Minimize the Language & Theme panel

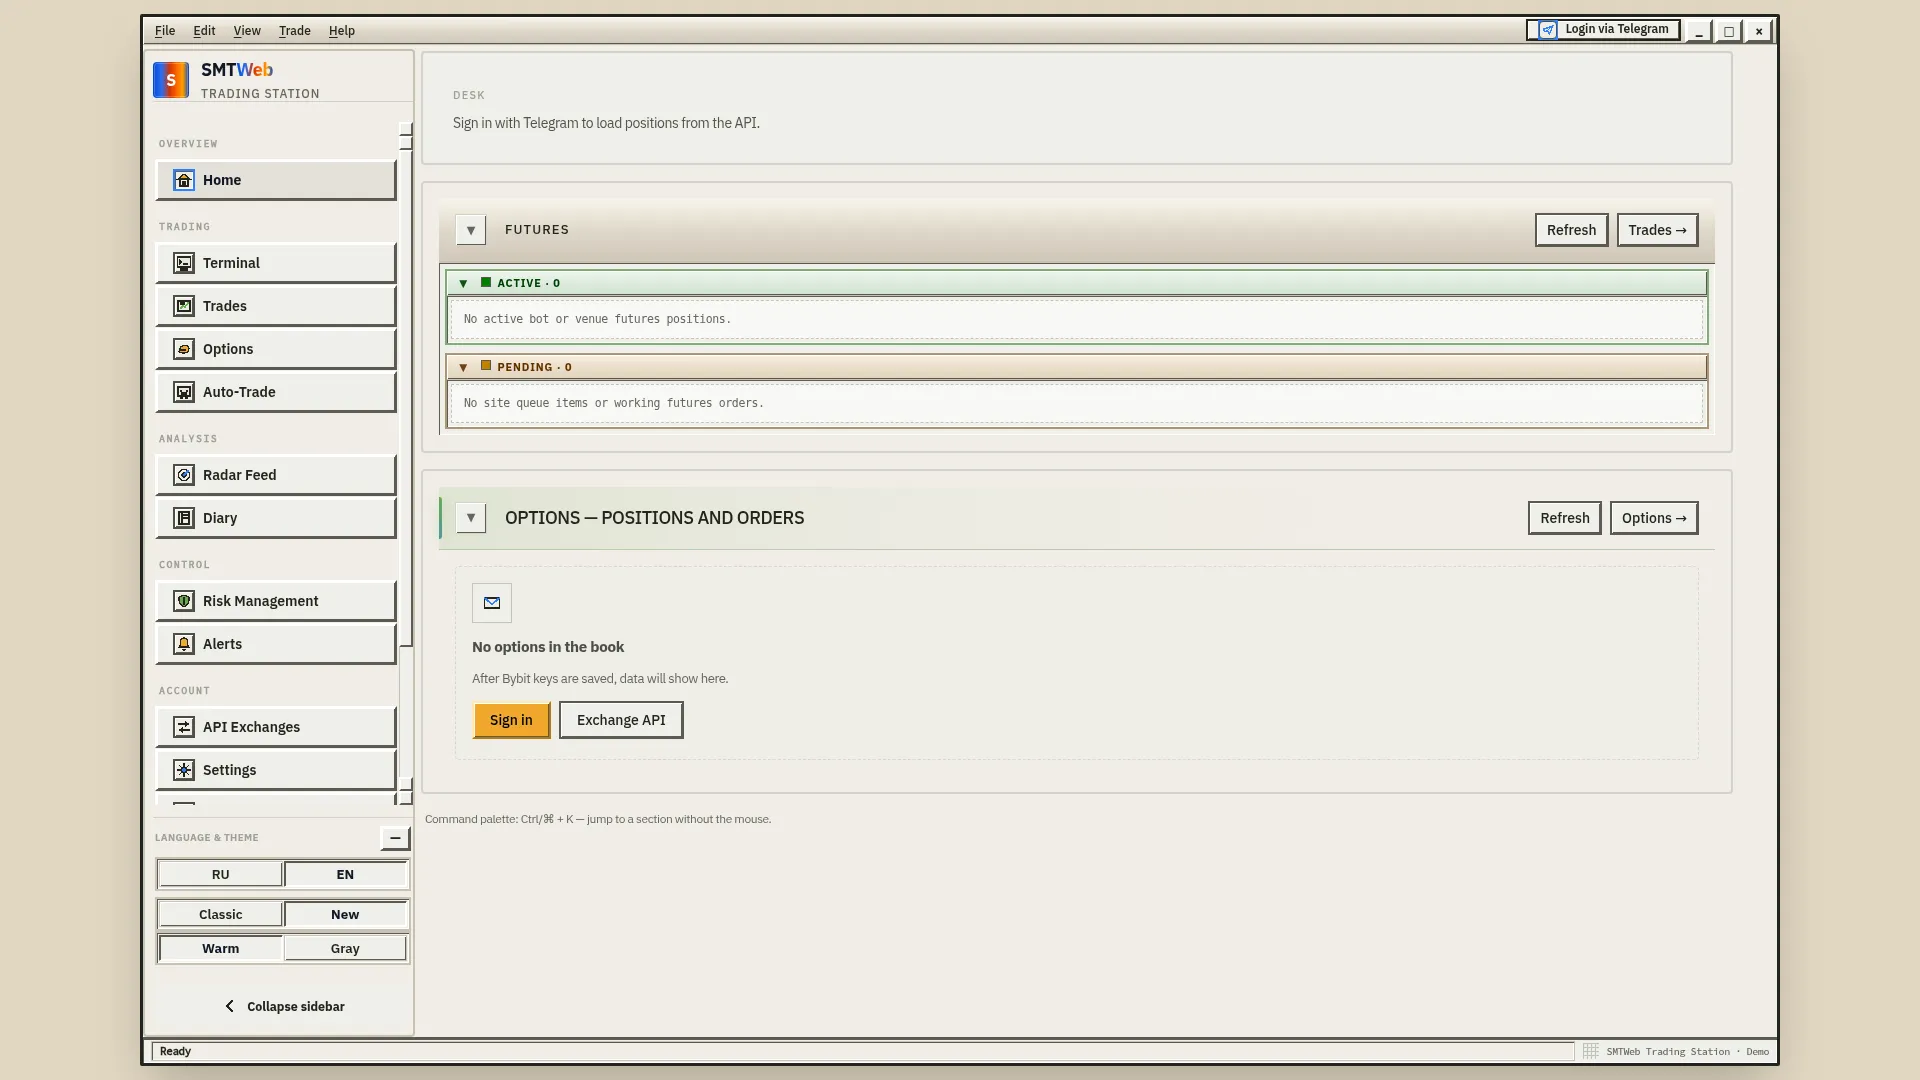point(395,838)
